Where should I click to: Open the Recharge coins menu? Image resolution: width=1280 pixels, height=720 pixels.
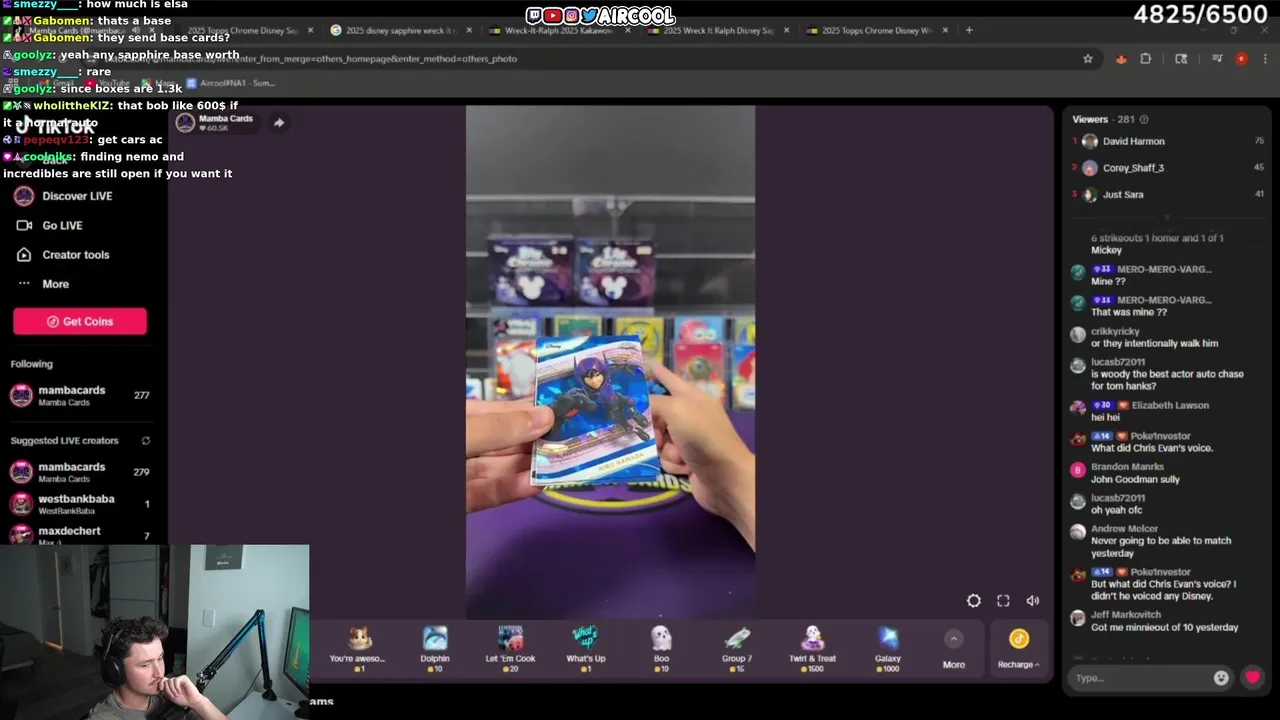(x=1018, y=649)
